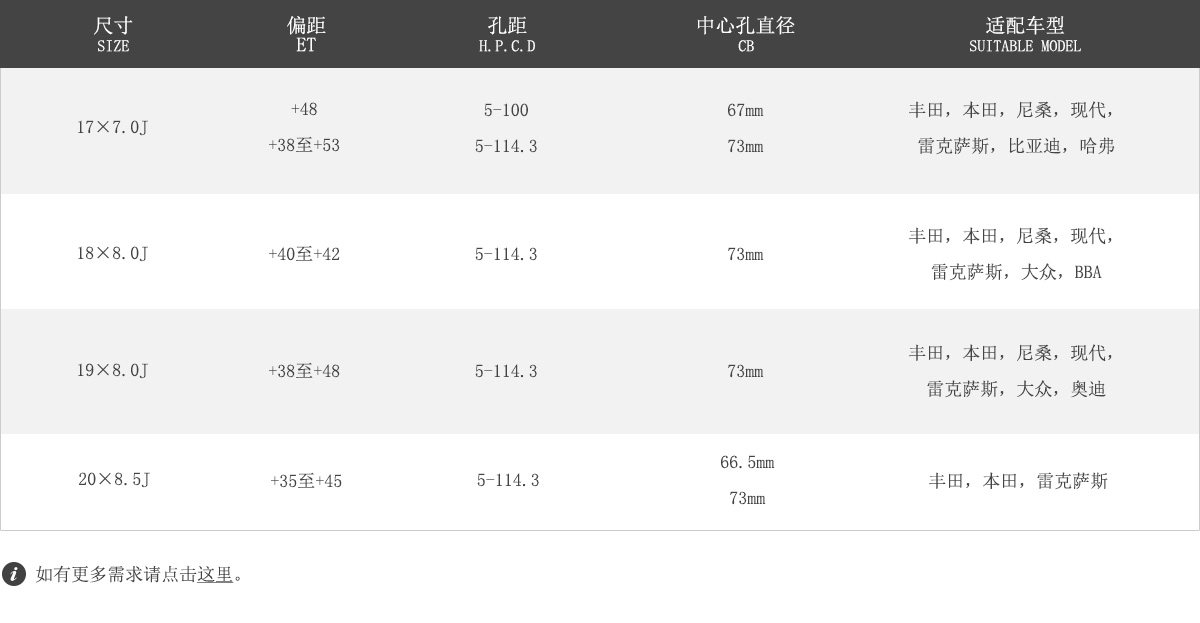Select the 尺寸 SIZE column header
The width and height of the screenshot is (1200, 623).
click(x=113, y=34)
